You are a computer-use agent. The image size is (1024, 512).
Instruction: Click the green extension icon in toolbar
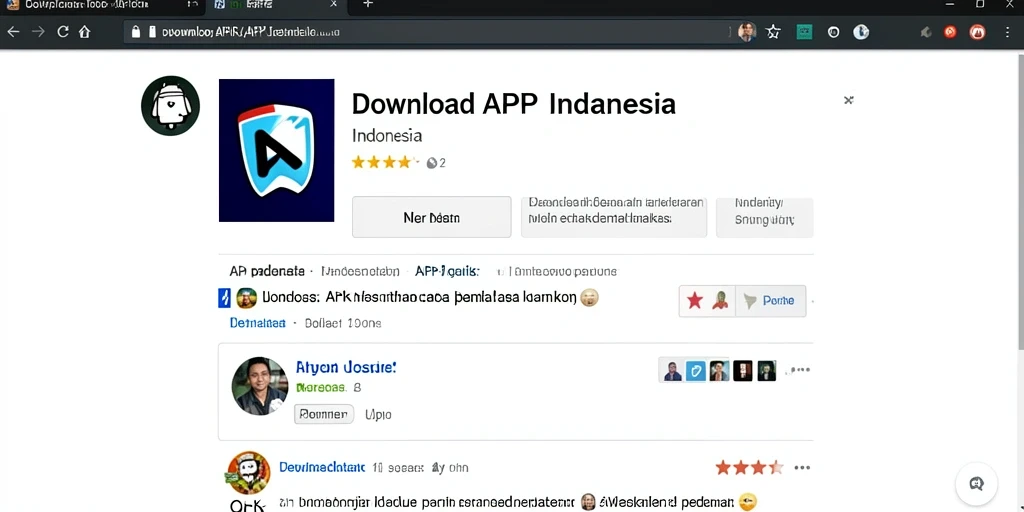805,32
